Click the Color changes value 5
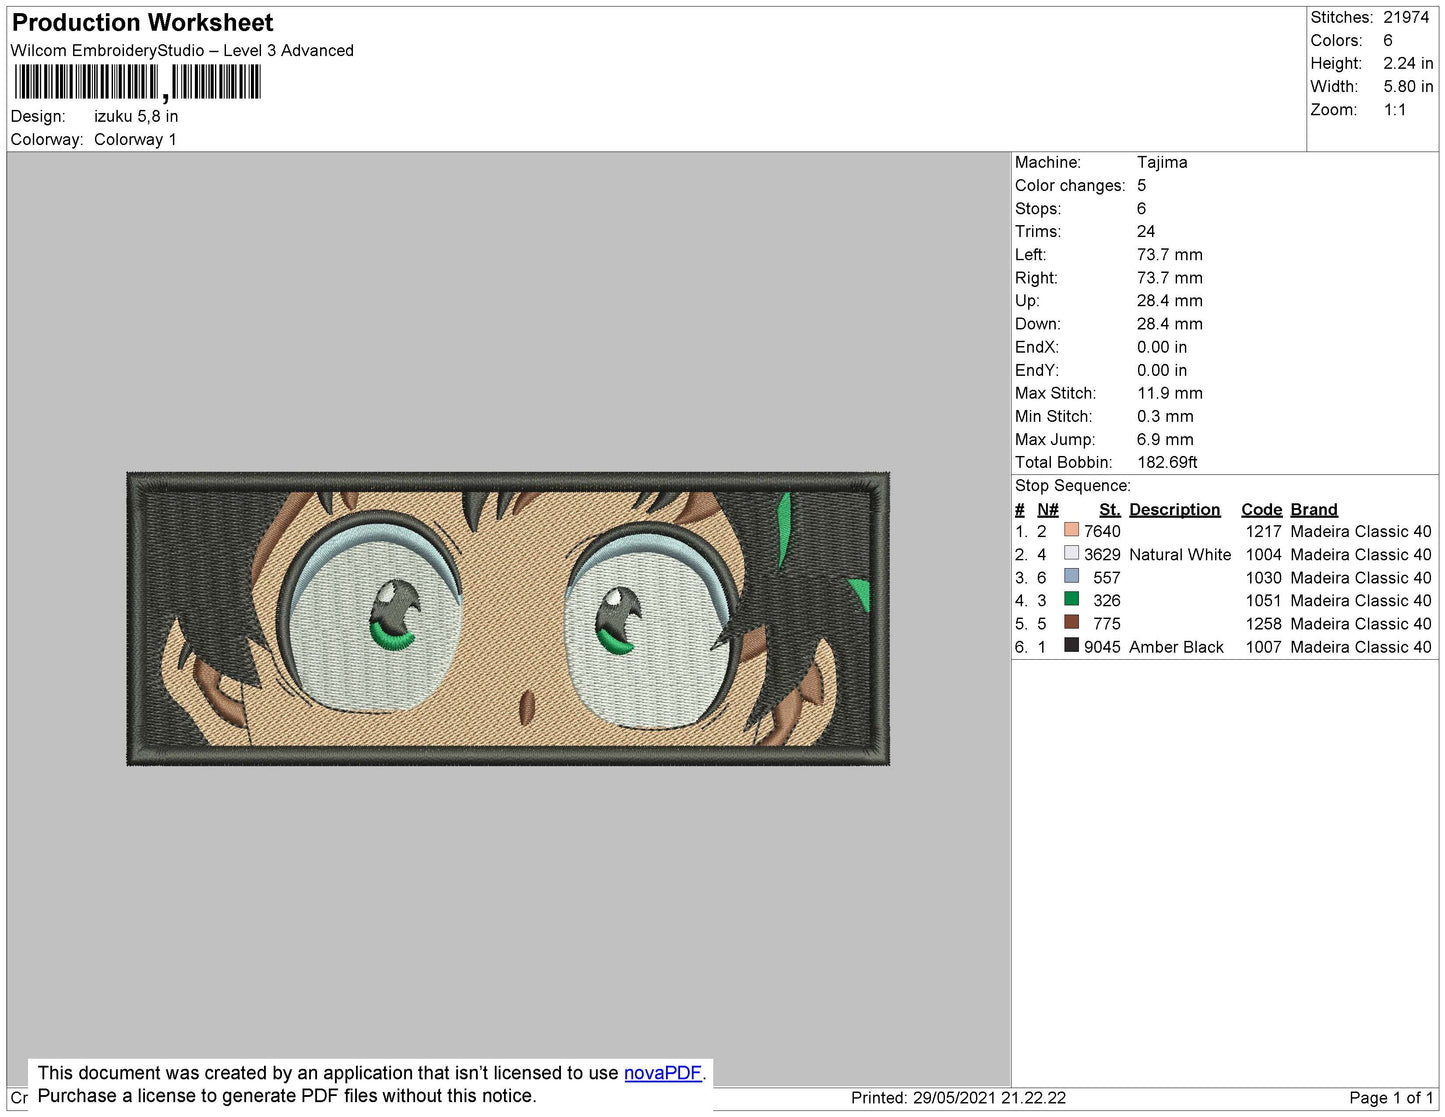 coord(1142,186)
